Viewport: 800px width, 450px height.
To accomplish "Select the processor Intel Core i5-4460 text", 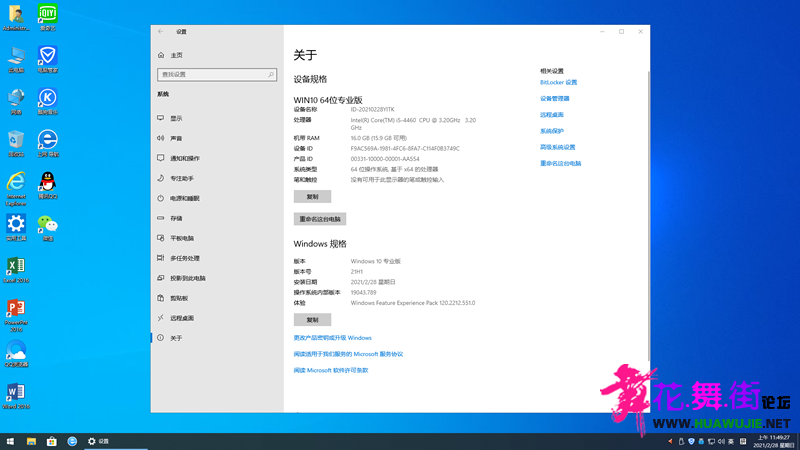I will pyautogui.click(x=413, y=123).
